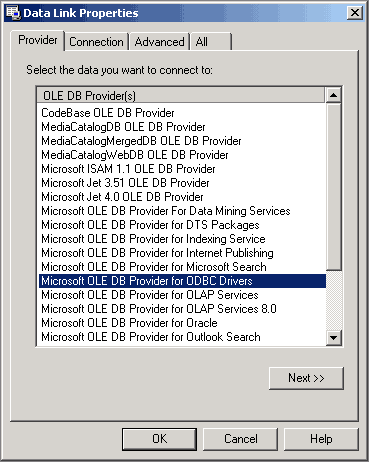Select the Provider for OLAP Services row without 8.0
This screenshot has width=369, height=462.
pos(182,295)
